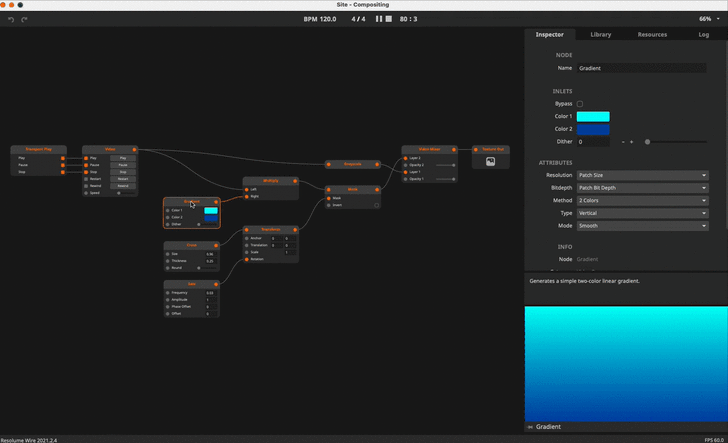Click the Rewind button on Video node

123,186
